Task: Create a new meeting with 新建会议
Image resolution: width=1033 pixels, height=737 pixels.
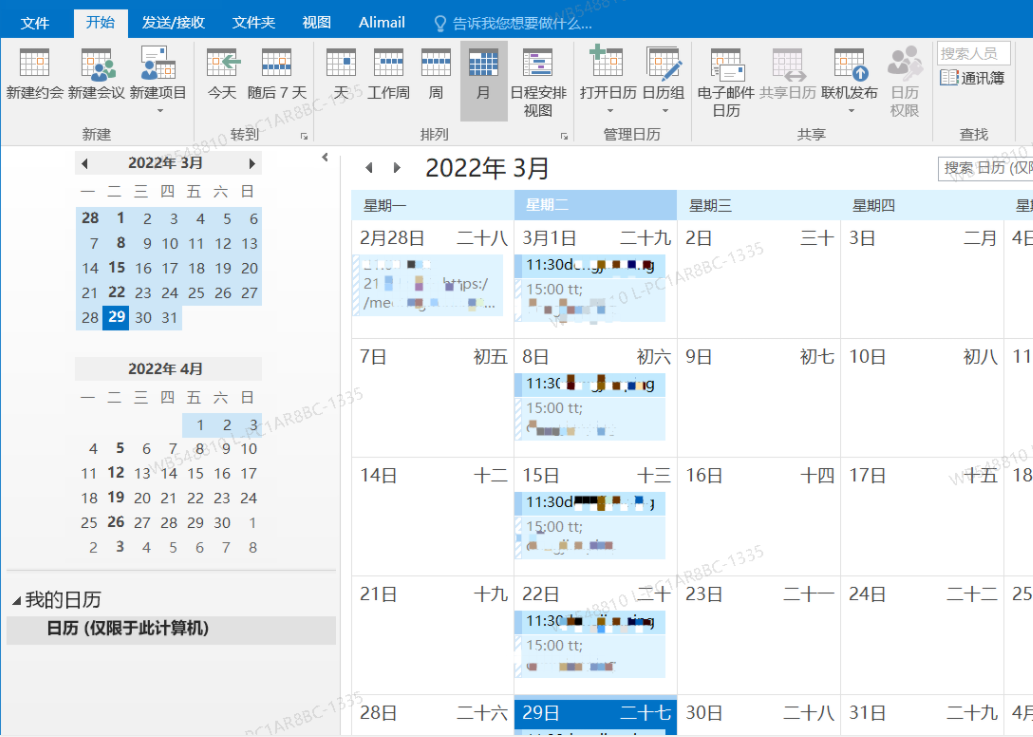Action: coord(96,74)
